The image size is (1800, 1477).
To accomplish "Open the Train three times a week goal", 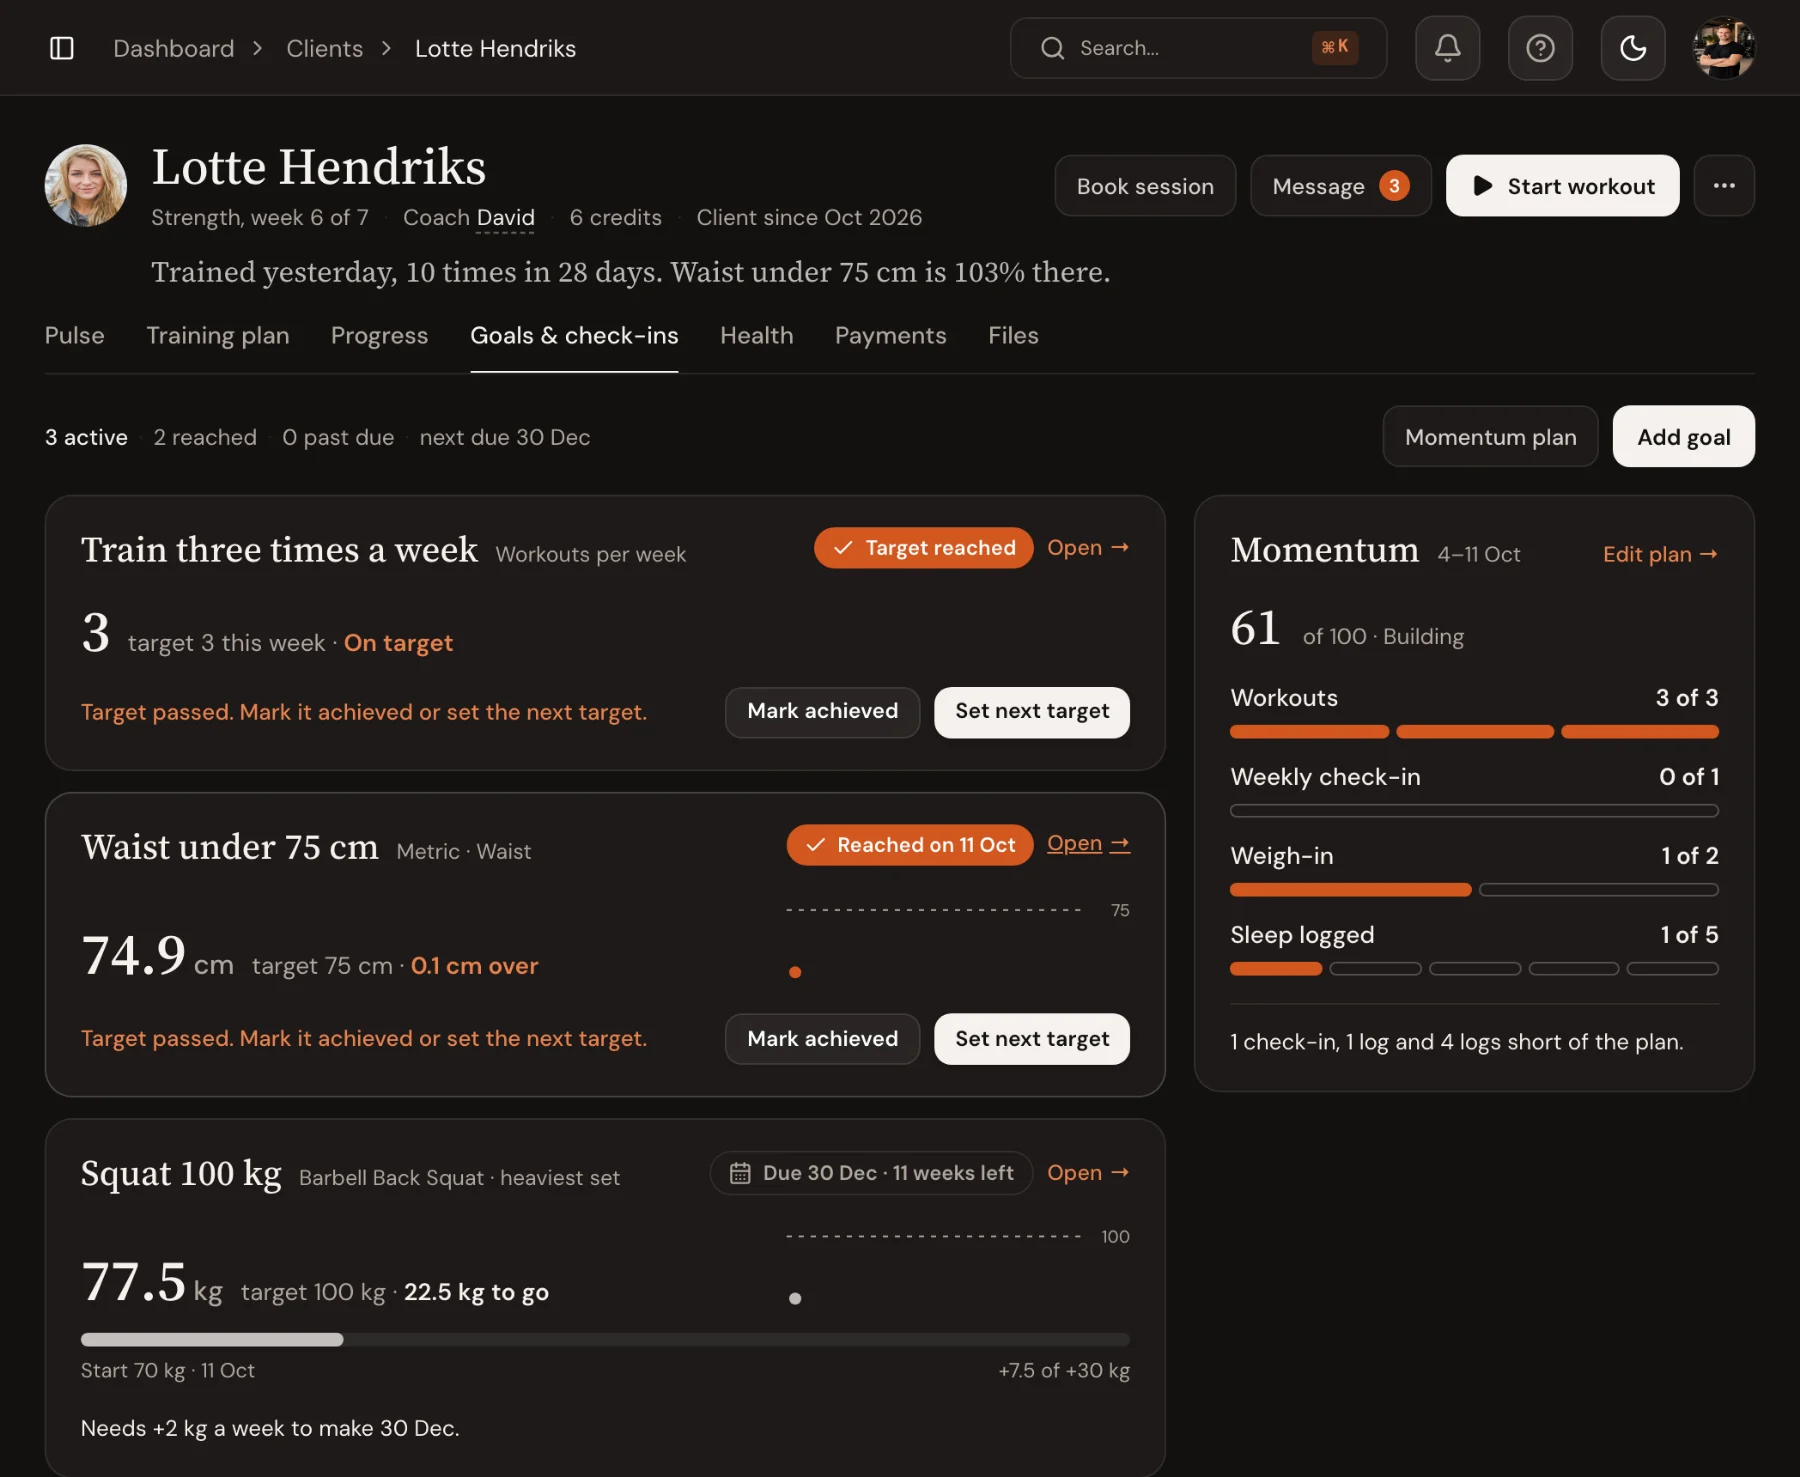I will (x=1088, y=548).
